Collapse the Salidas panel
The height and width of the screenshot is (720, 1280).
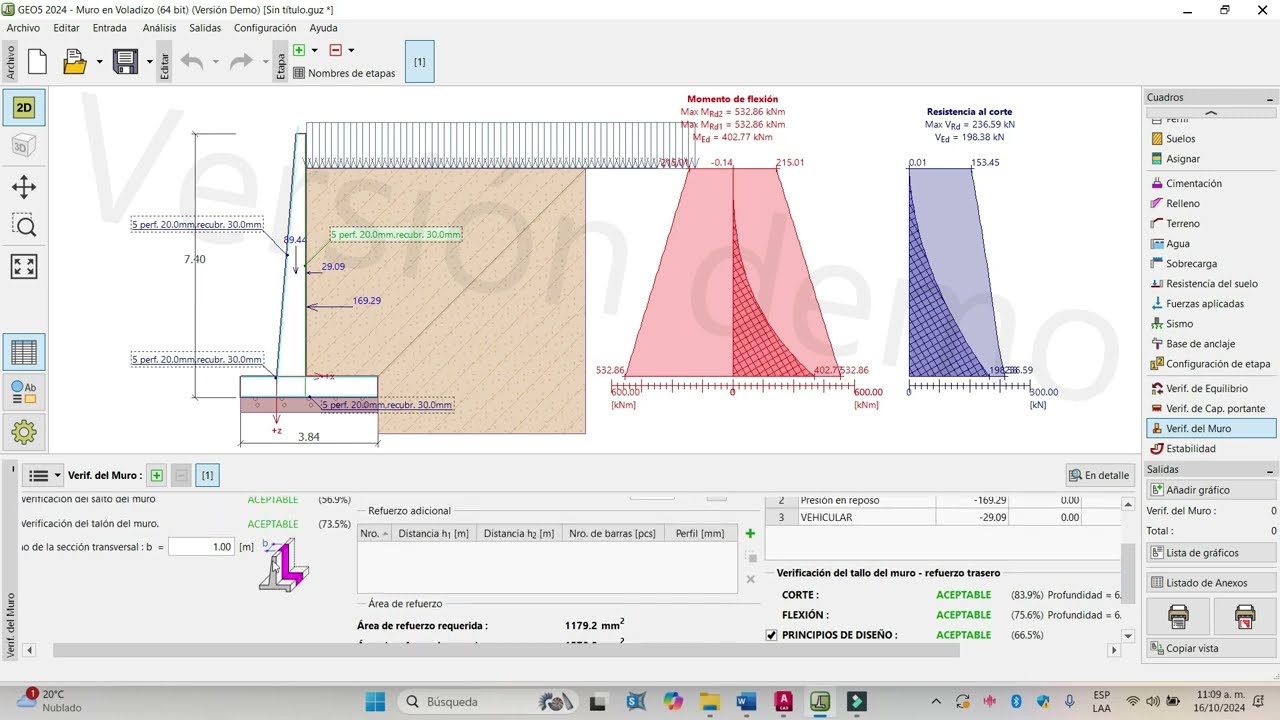(x=1271, y=470)
